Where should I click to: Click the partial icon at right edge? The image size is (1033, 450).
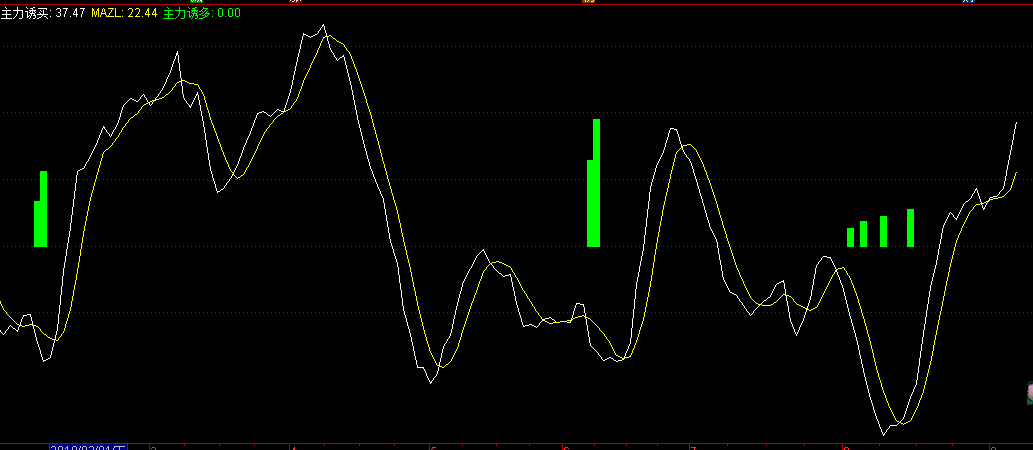1029,394
